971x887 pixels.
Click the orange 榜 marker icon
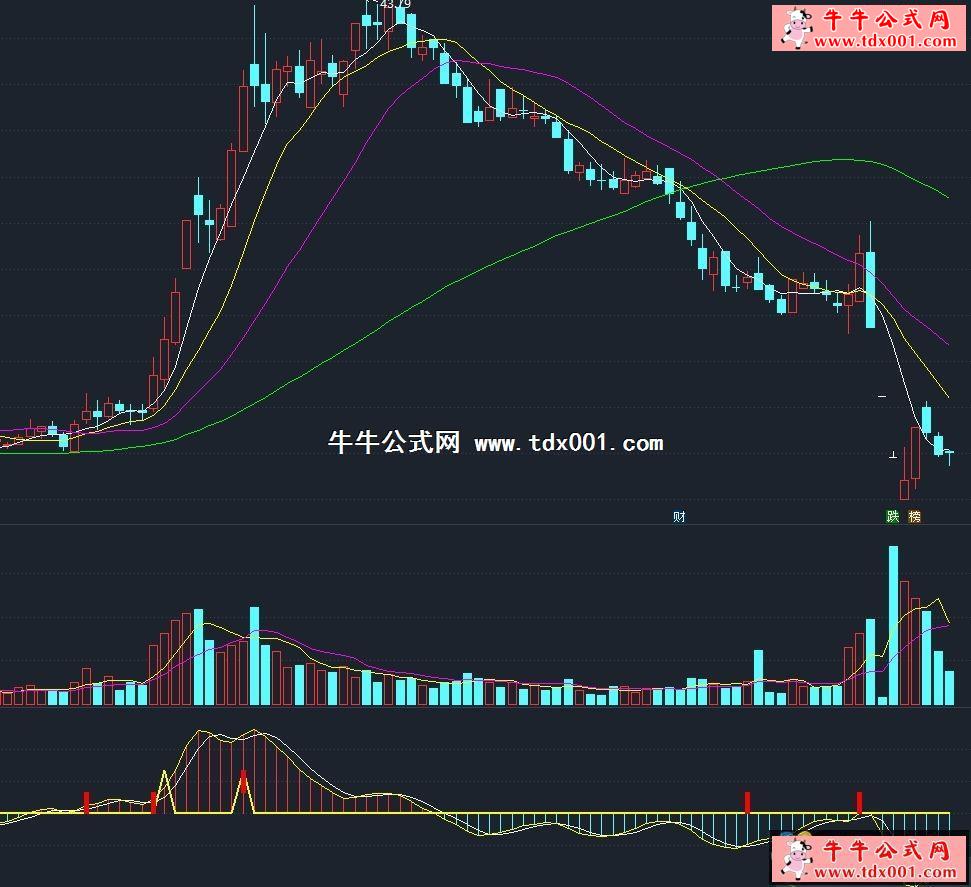914,517
